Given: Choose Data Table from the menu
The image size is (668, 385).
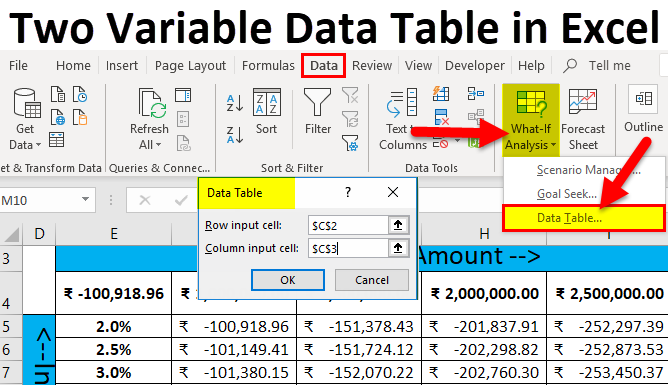Looking at the screenshot, I should [x=584, y=218].
